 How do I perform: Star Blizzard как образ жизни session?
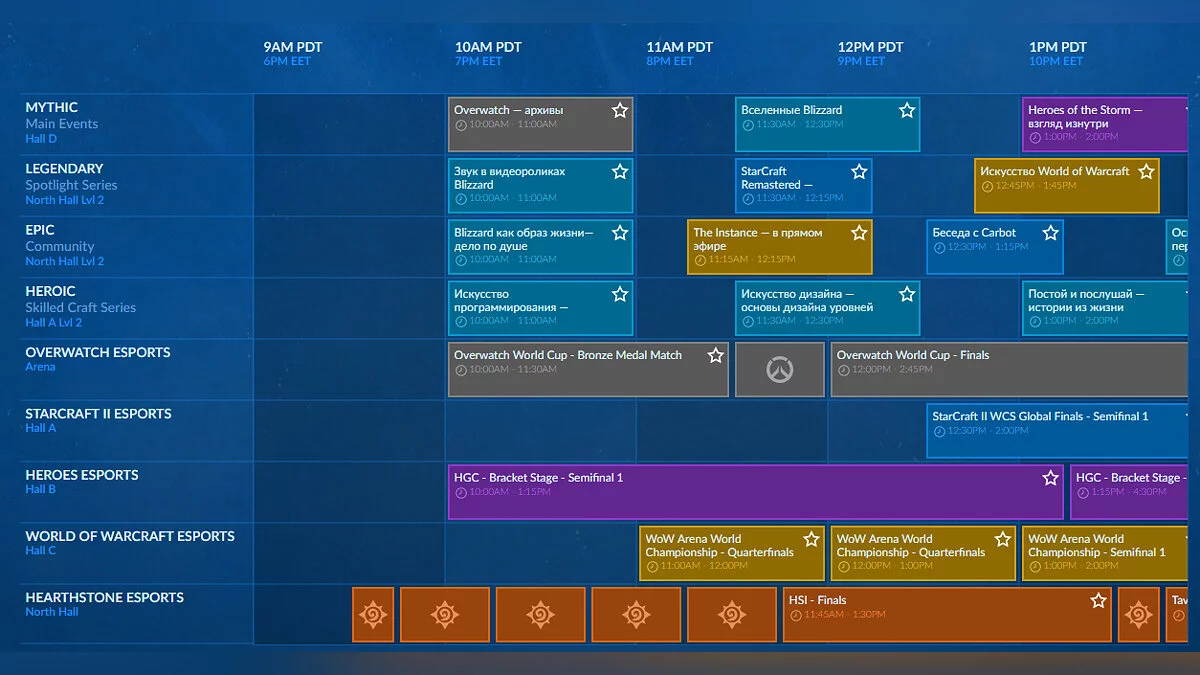click(x=620, y=233)
